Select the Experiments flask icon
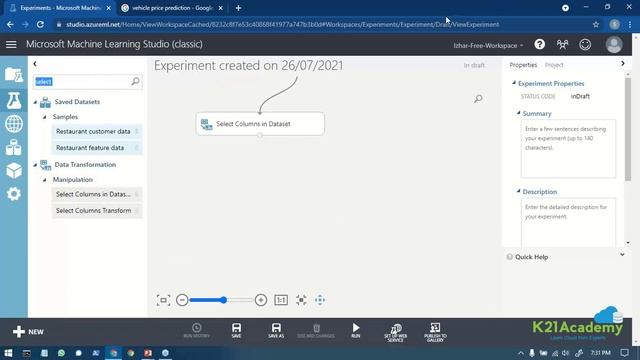The height and width of the screenshot is (360, 640). pyautogui.click(x=14, y=100)
